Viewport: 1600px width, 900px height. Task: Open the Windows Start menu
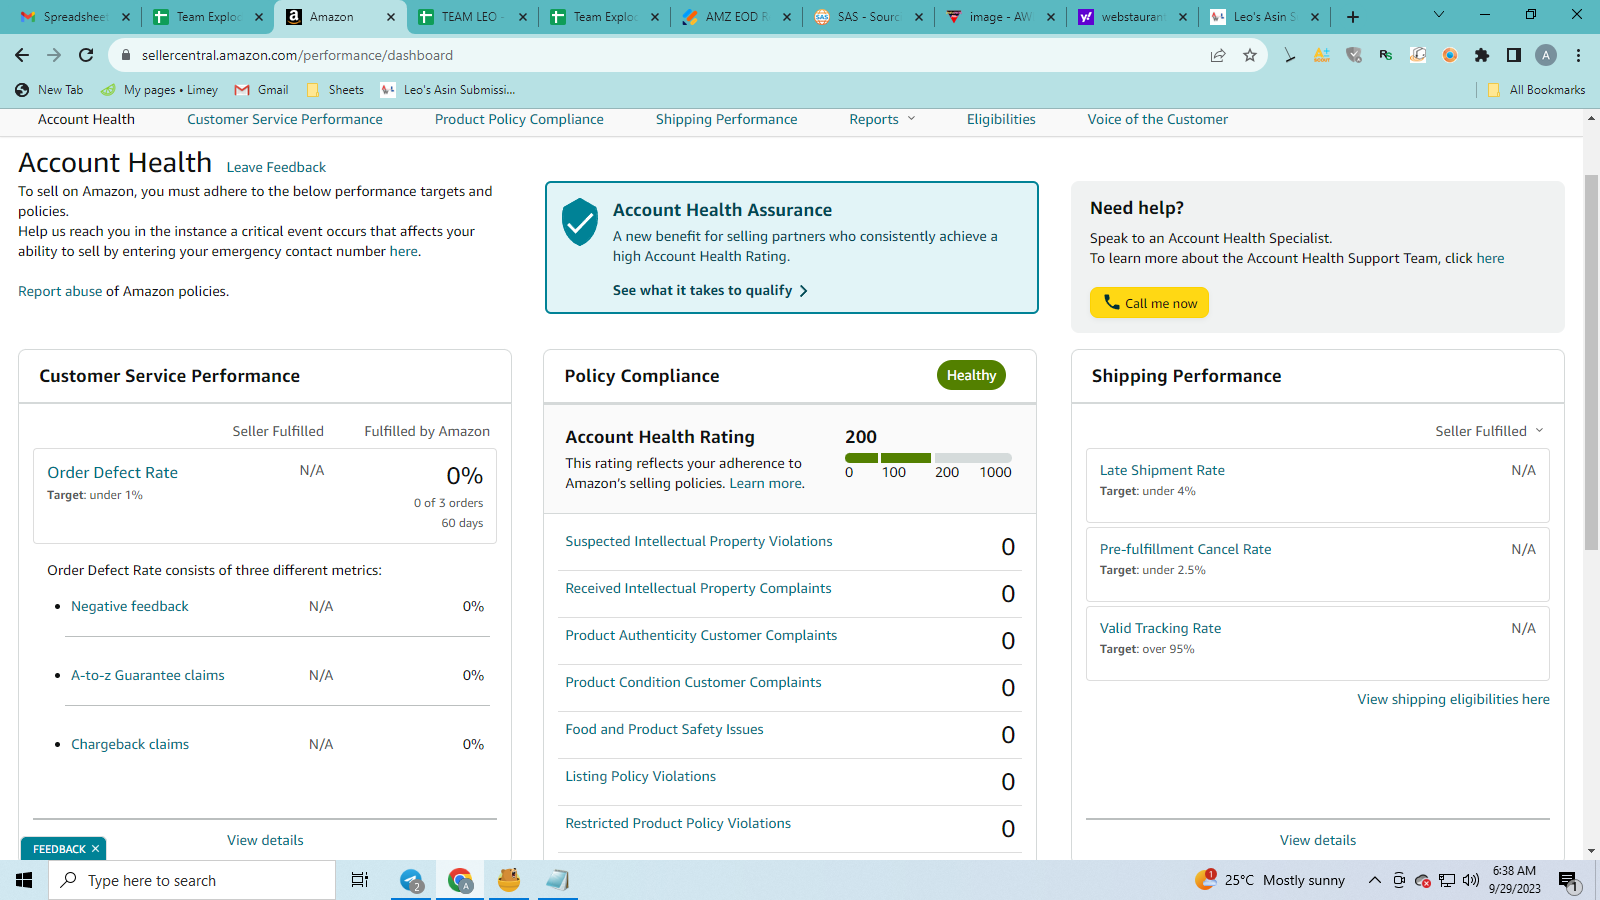24,880
